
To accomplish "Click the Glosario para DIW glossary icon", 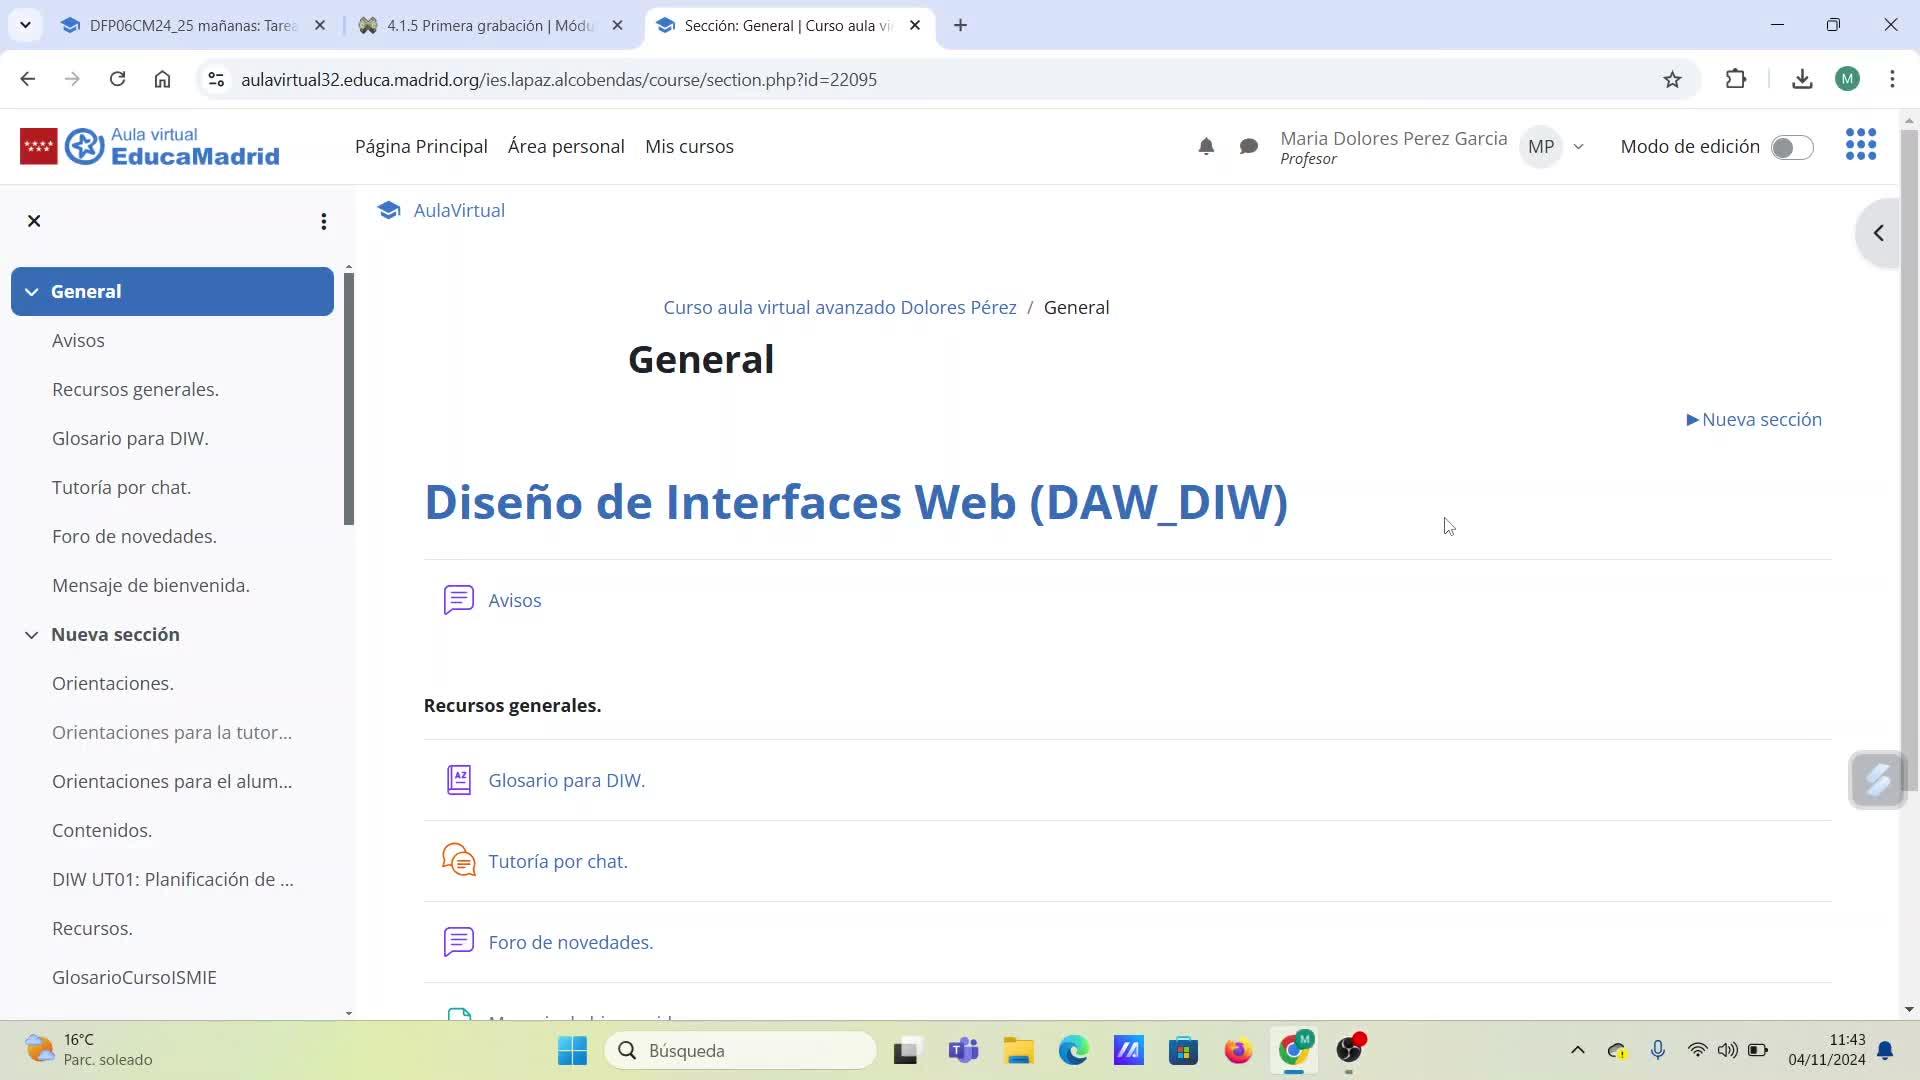I will (x=458, y=780).
